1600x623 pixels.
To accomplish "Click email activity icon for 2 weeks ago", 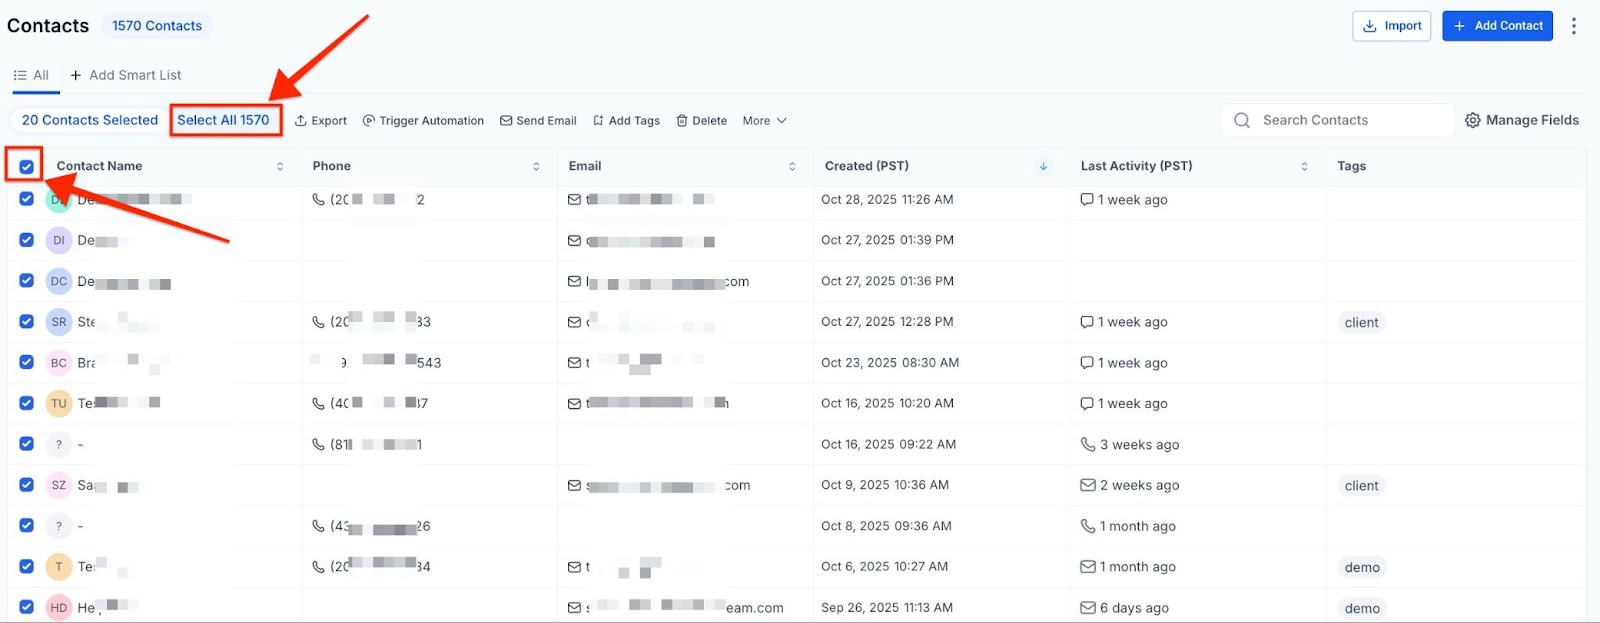I will (1087, 485).
